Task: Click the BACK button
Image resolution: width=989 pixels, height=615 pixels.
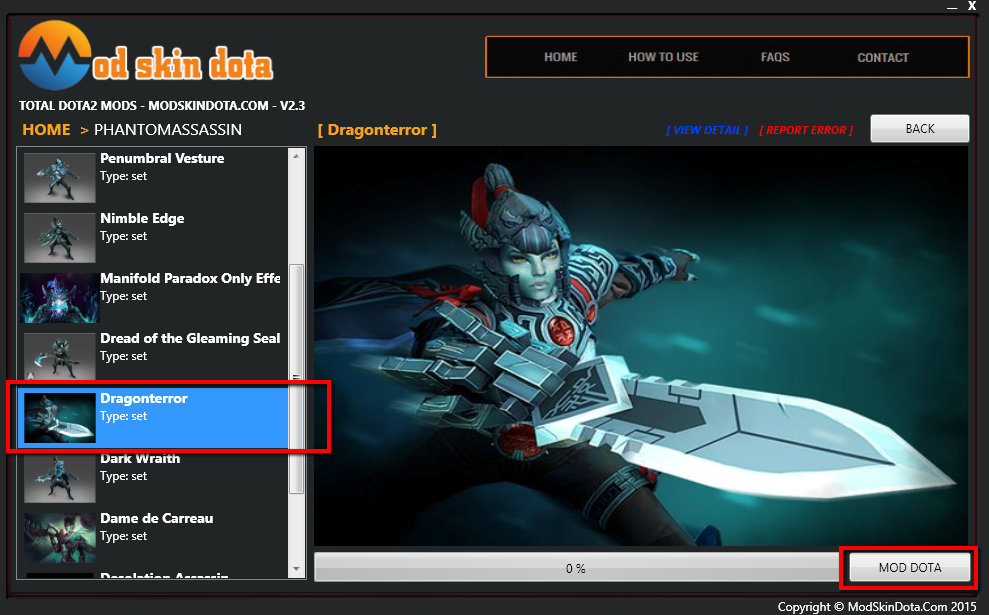Action: pos(920,129)
